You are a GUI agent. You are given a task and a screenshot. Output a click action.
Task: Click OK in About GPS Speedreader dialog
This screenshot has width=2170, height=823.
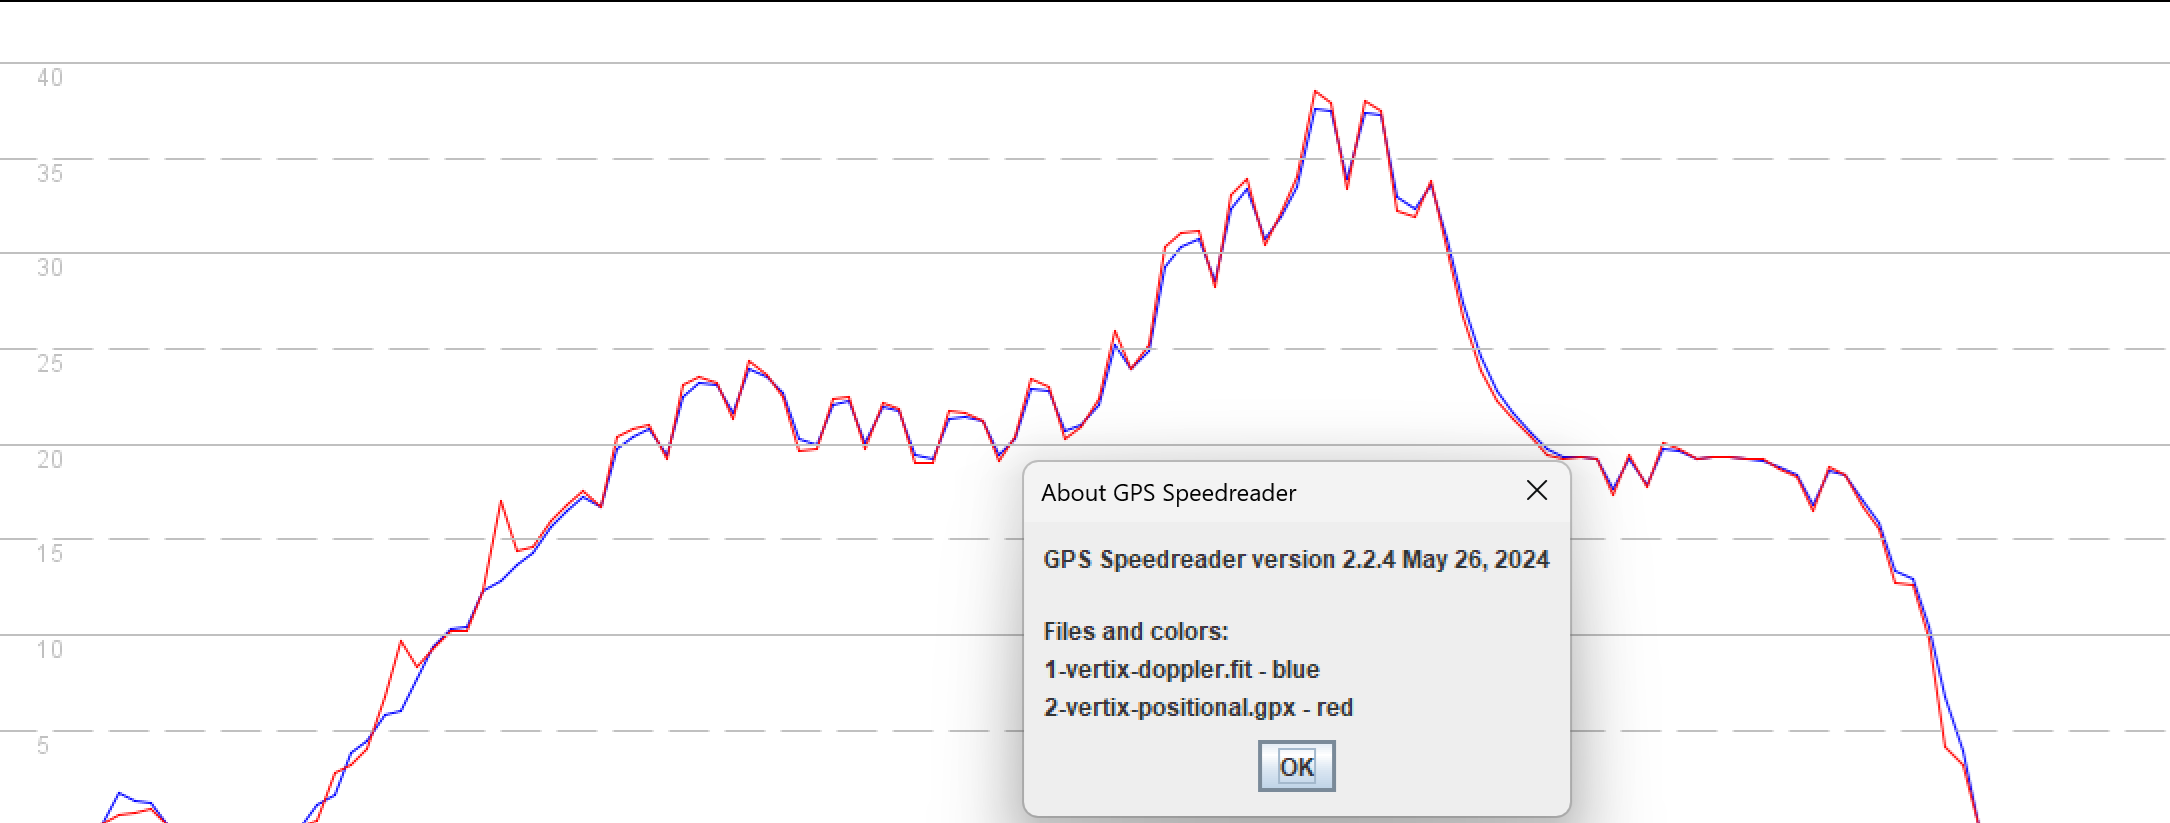pos(1296,767)
